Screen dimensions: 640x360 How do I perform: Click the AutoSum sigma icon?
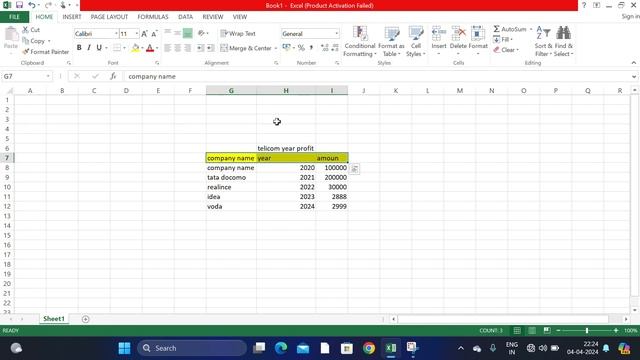coord(496,29)
